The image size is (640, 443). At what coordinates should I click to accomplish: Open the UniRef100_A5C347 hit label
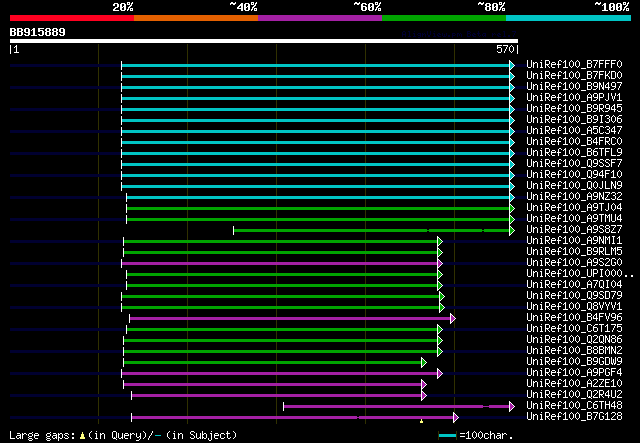(574, 131)
